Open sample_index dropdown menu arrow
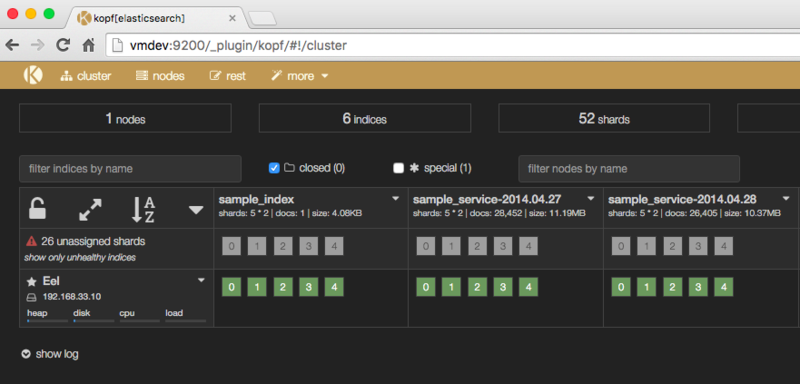 [x=395, y=198]
